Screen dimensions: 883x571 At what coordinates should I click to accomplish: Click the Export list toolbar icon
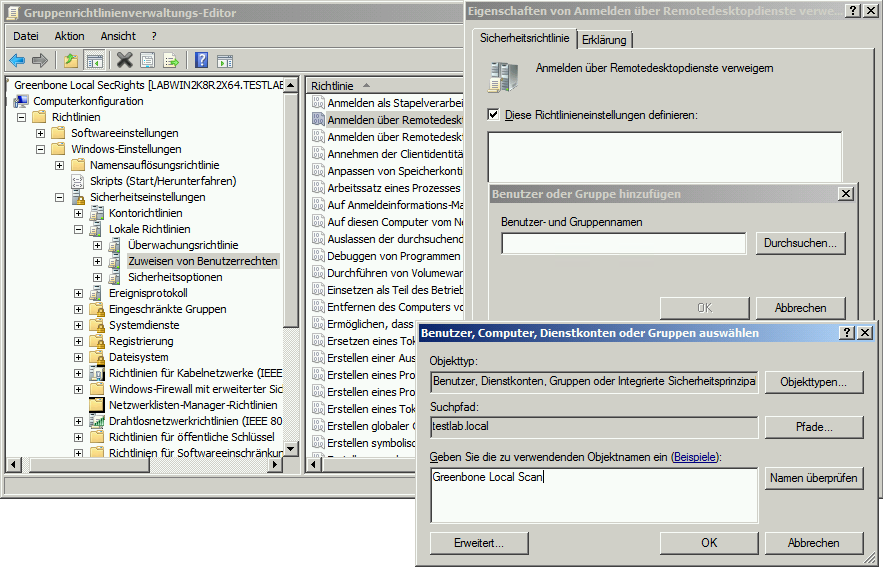click(x=171, y=61)
